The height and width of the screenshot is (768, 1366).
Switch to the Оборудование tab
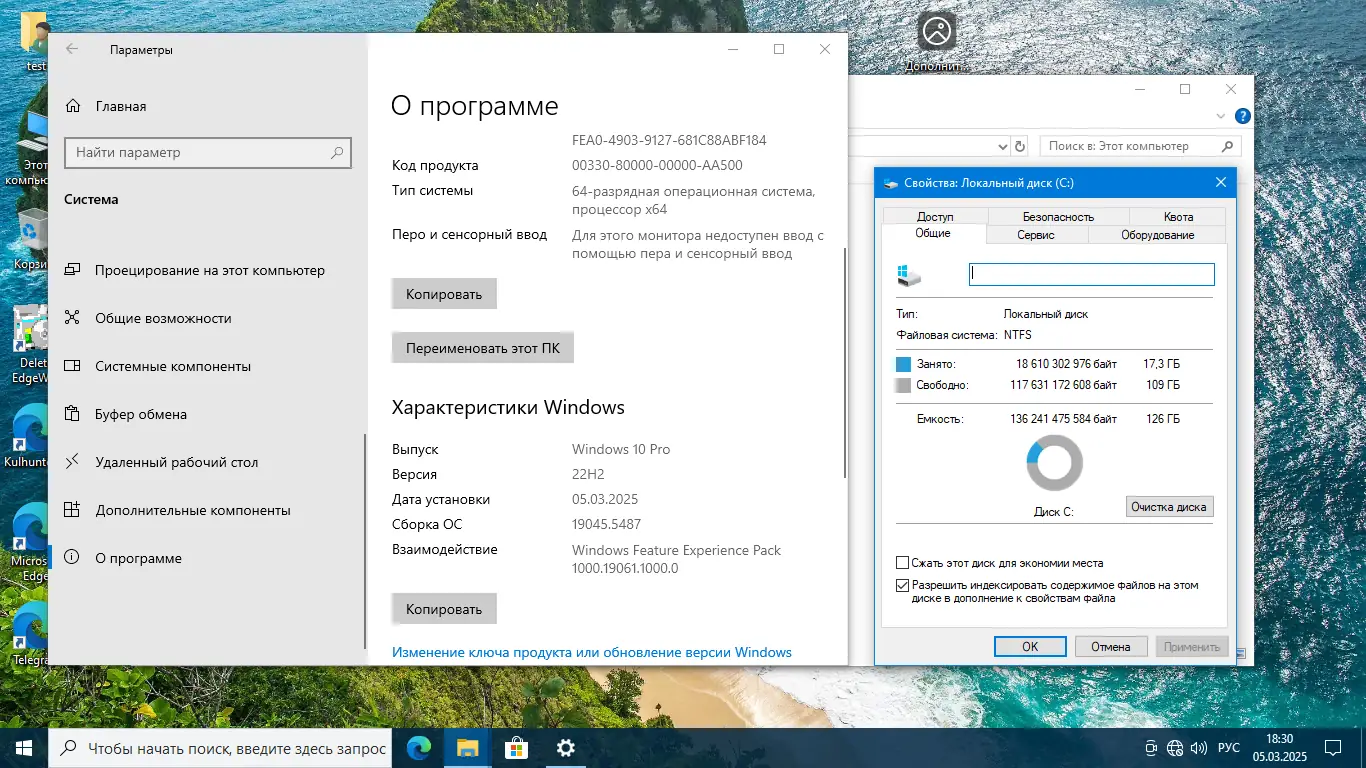pos(1157,235)
